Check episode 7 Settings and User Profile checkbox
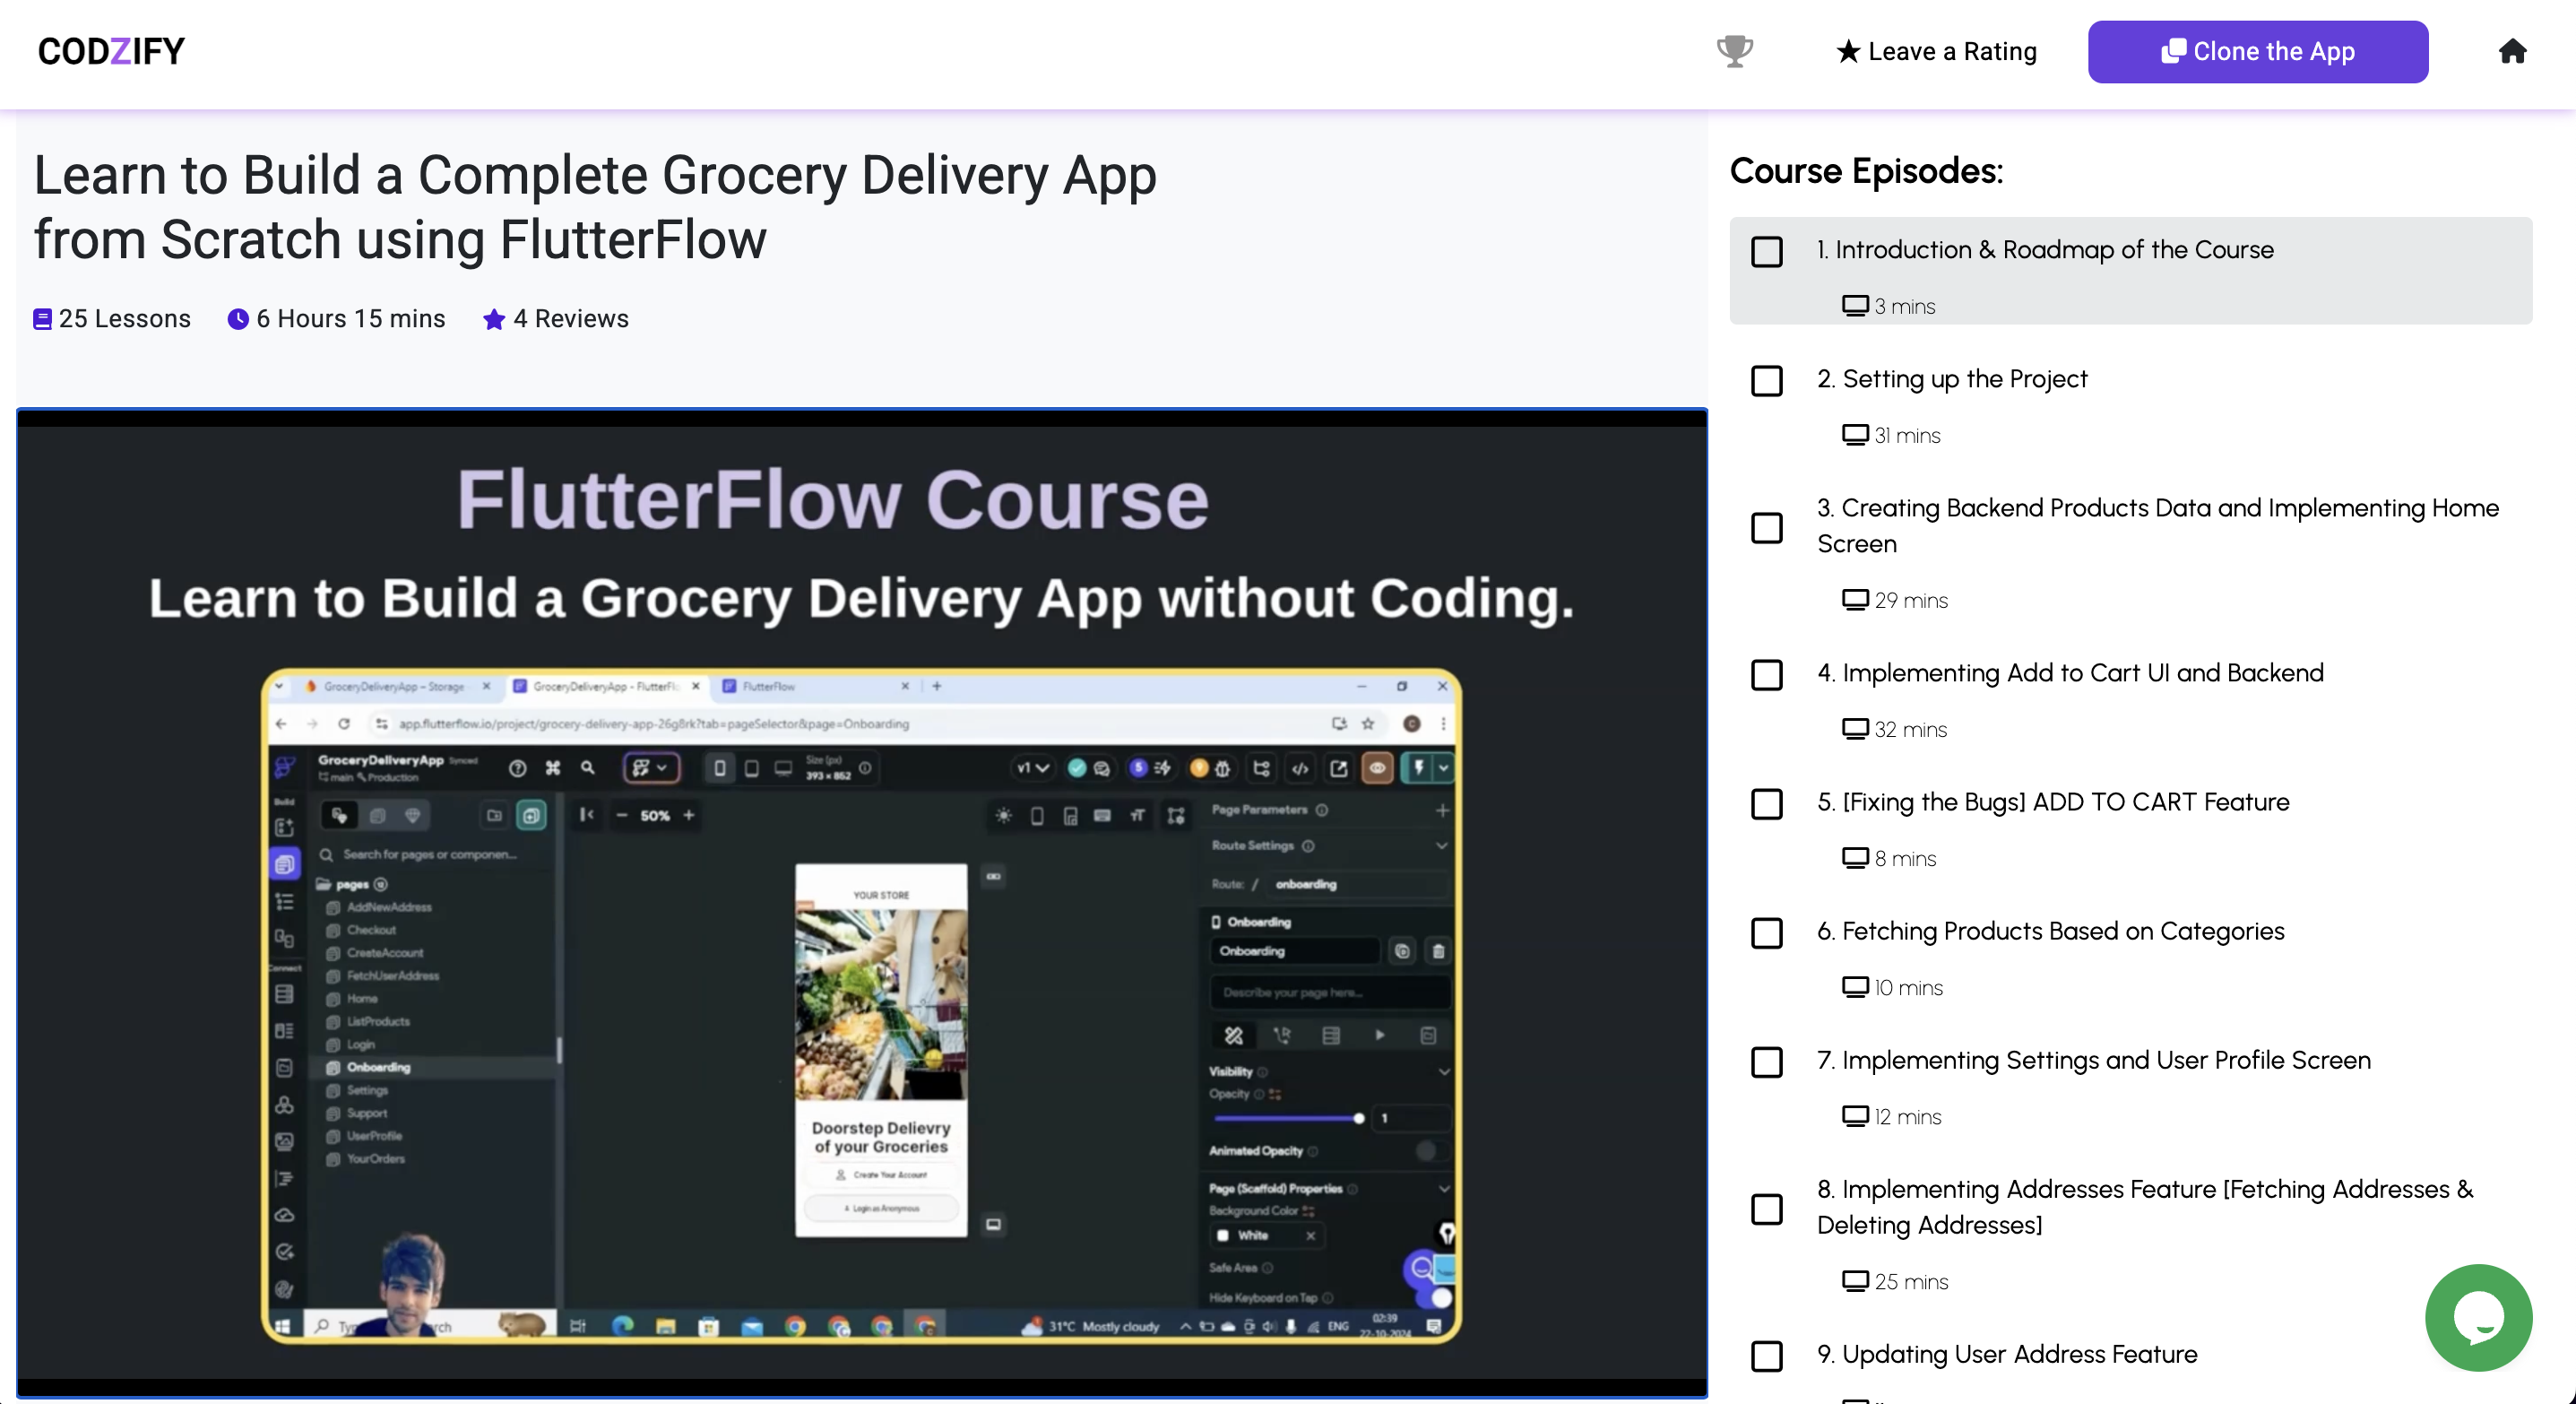 (x=1767, y=1061)
